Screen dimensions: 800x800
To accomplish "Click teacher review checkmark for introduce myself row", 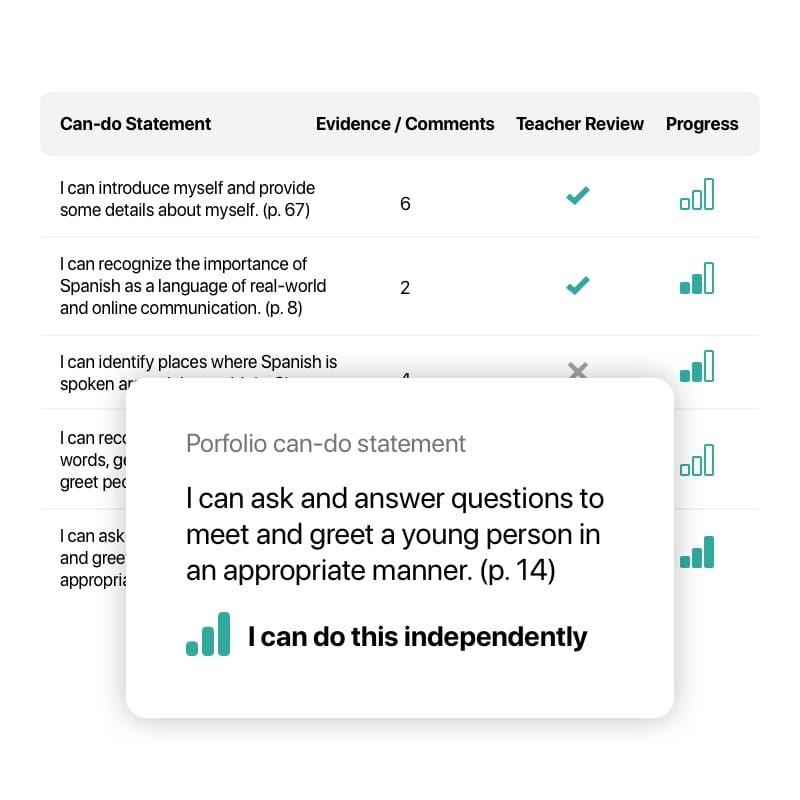I will [578, 195].
